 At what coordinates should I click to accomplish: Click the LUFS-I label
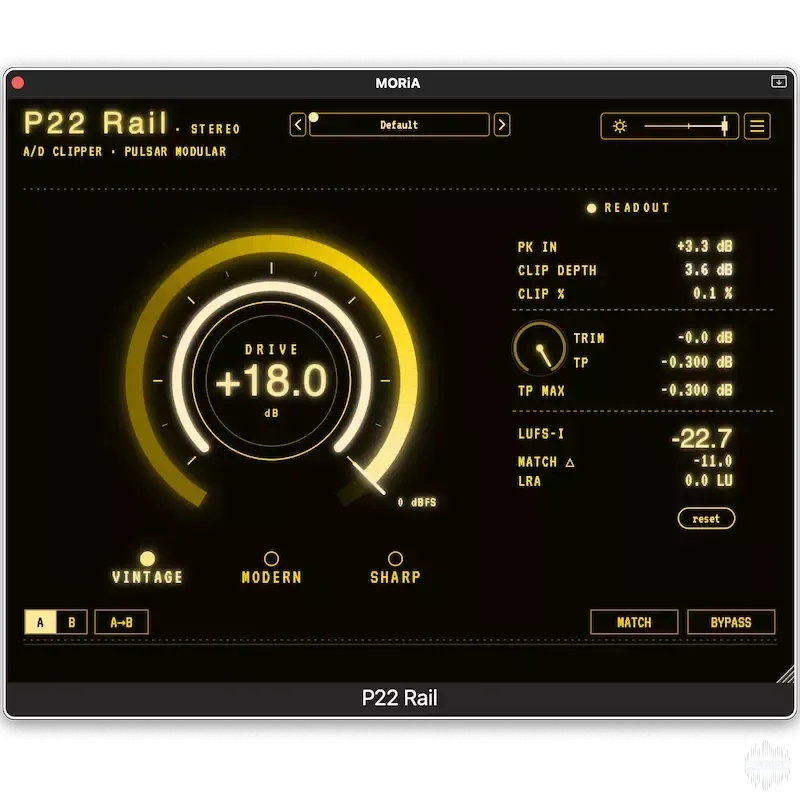click(x=541, y=434)
